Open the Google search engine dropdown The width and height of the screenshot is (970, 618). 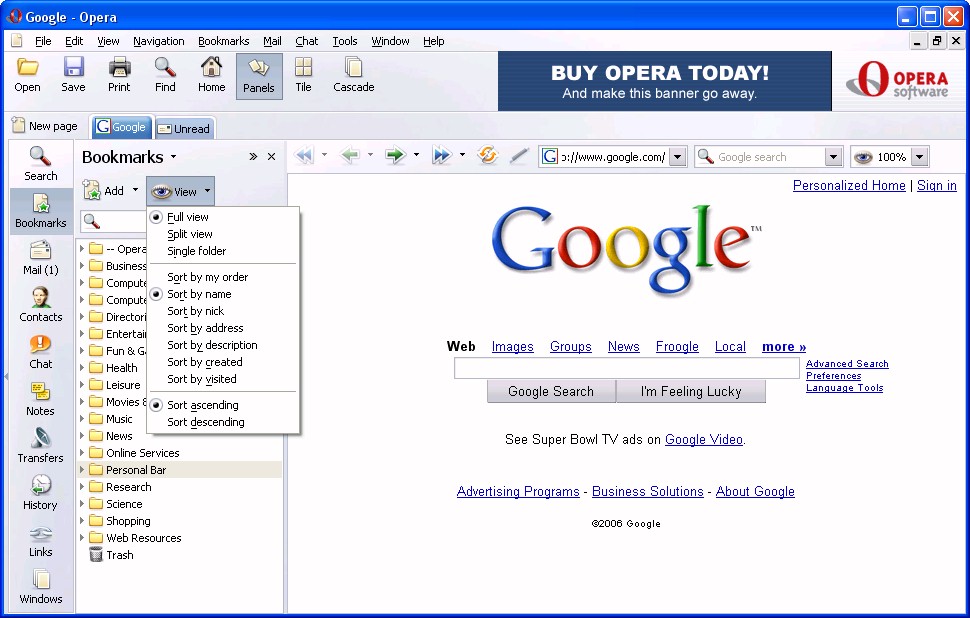coord(833,157)
